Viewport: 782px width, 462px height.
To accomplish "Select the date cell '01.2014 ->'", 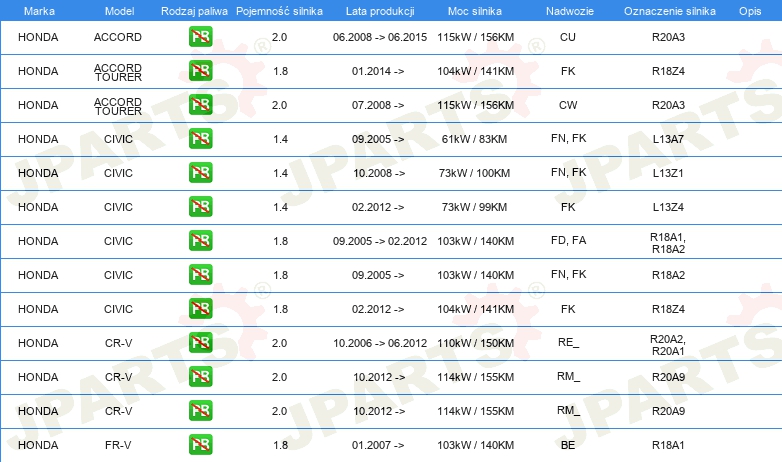I will pos(378,71).
